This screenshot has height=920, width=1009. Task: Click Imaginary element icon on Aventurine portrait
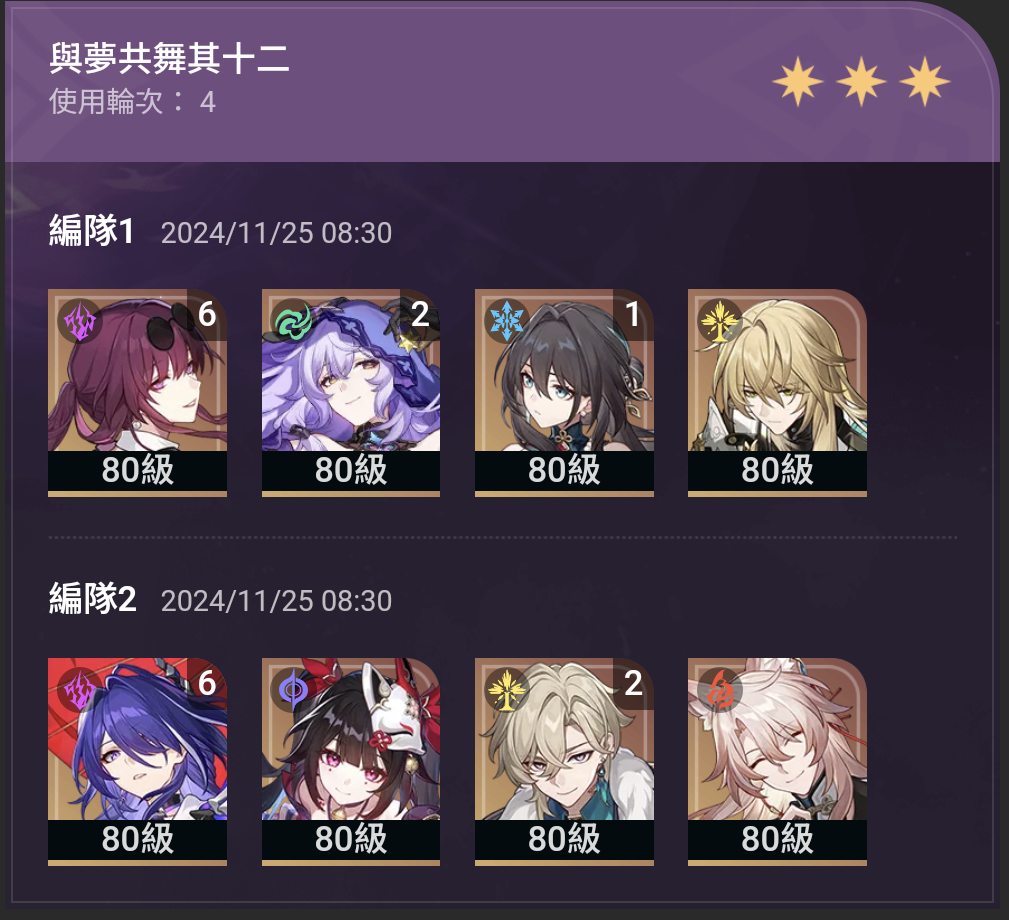506,689
